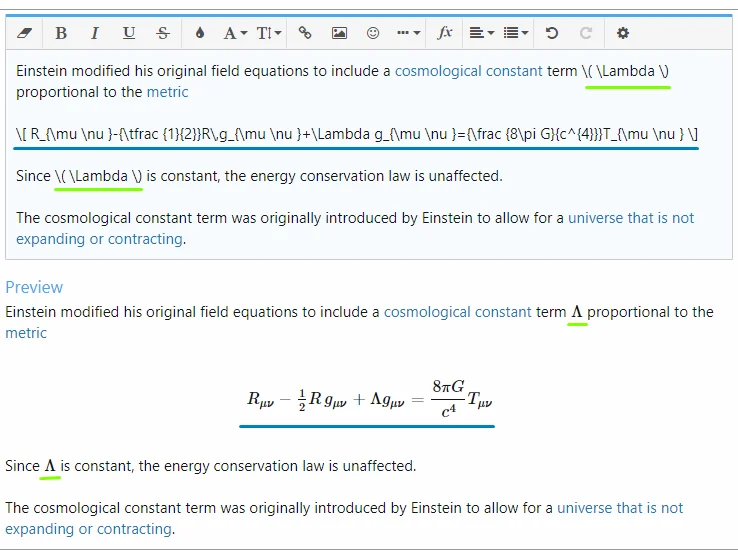This screenshot has width=738, height=560.
Task: Expand the font family dropdown
Action: point(235,33)
